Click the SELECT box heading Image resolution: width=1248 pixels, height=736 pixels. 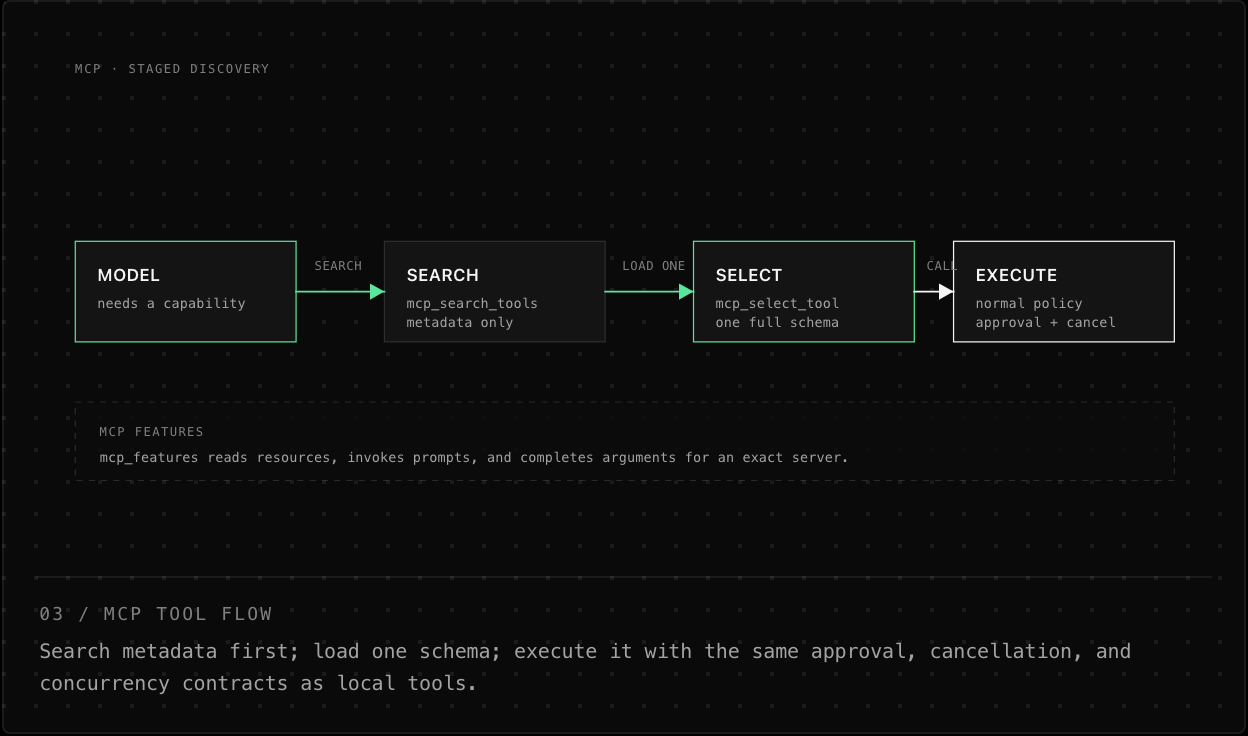748,275
